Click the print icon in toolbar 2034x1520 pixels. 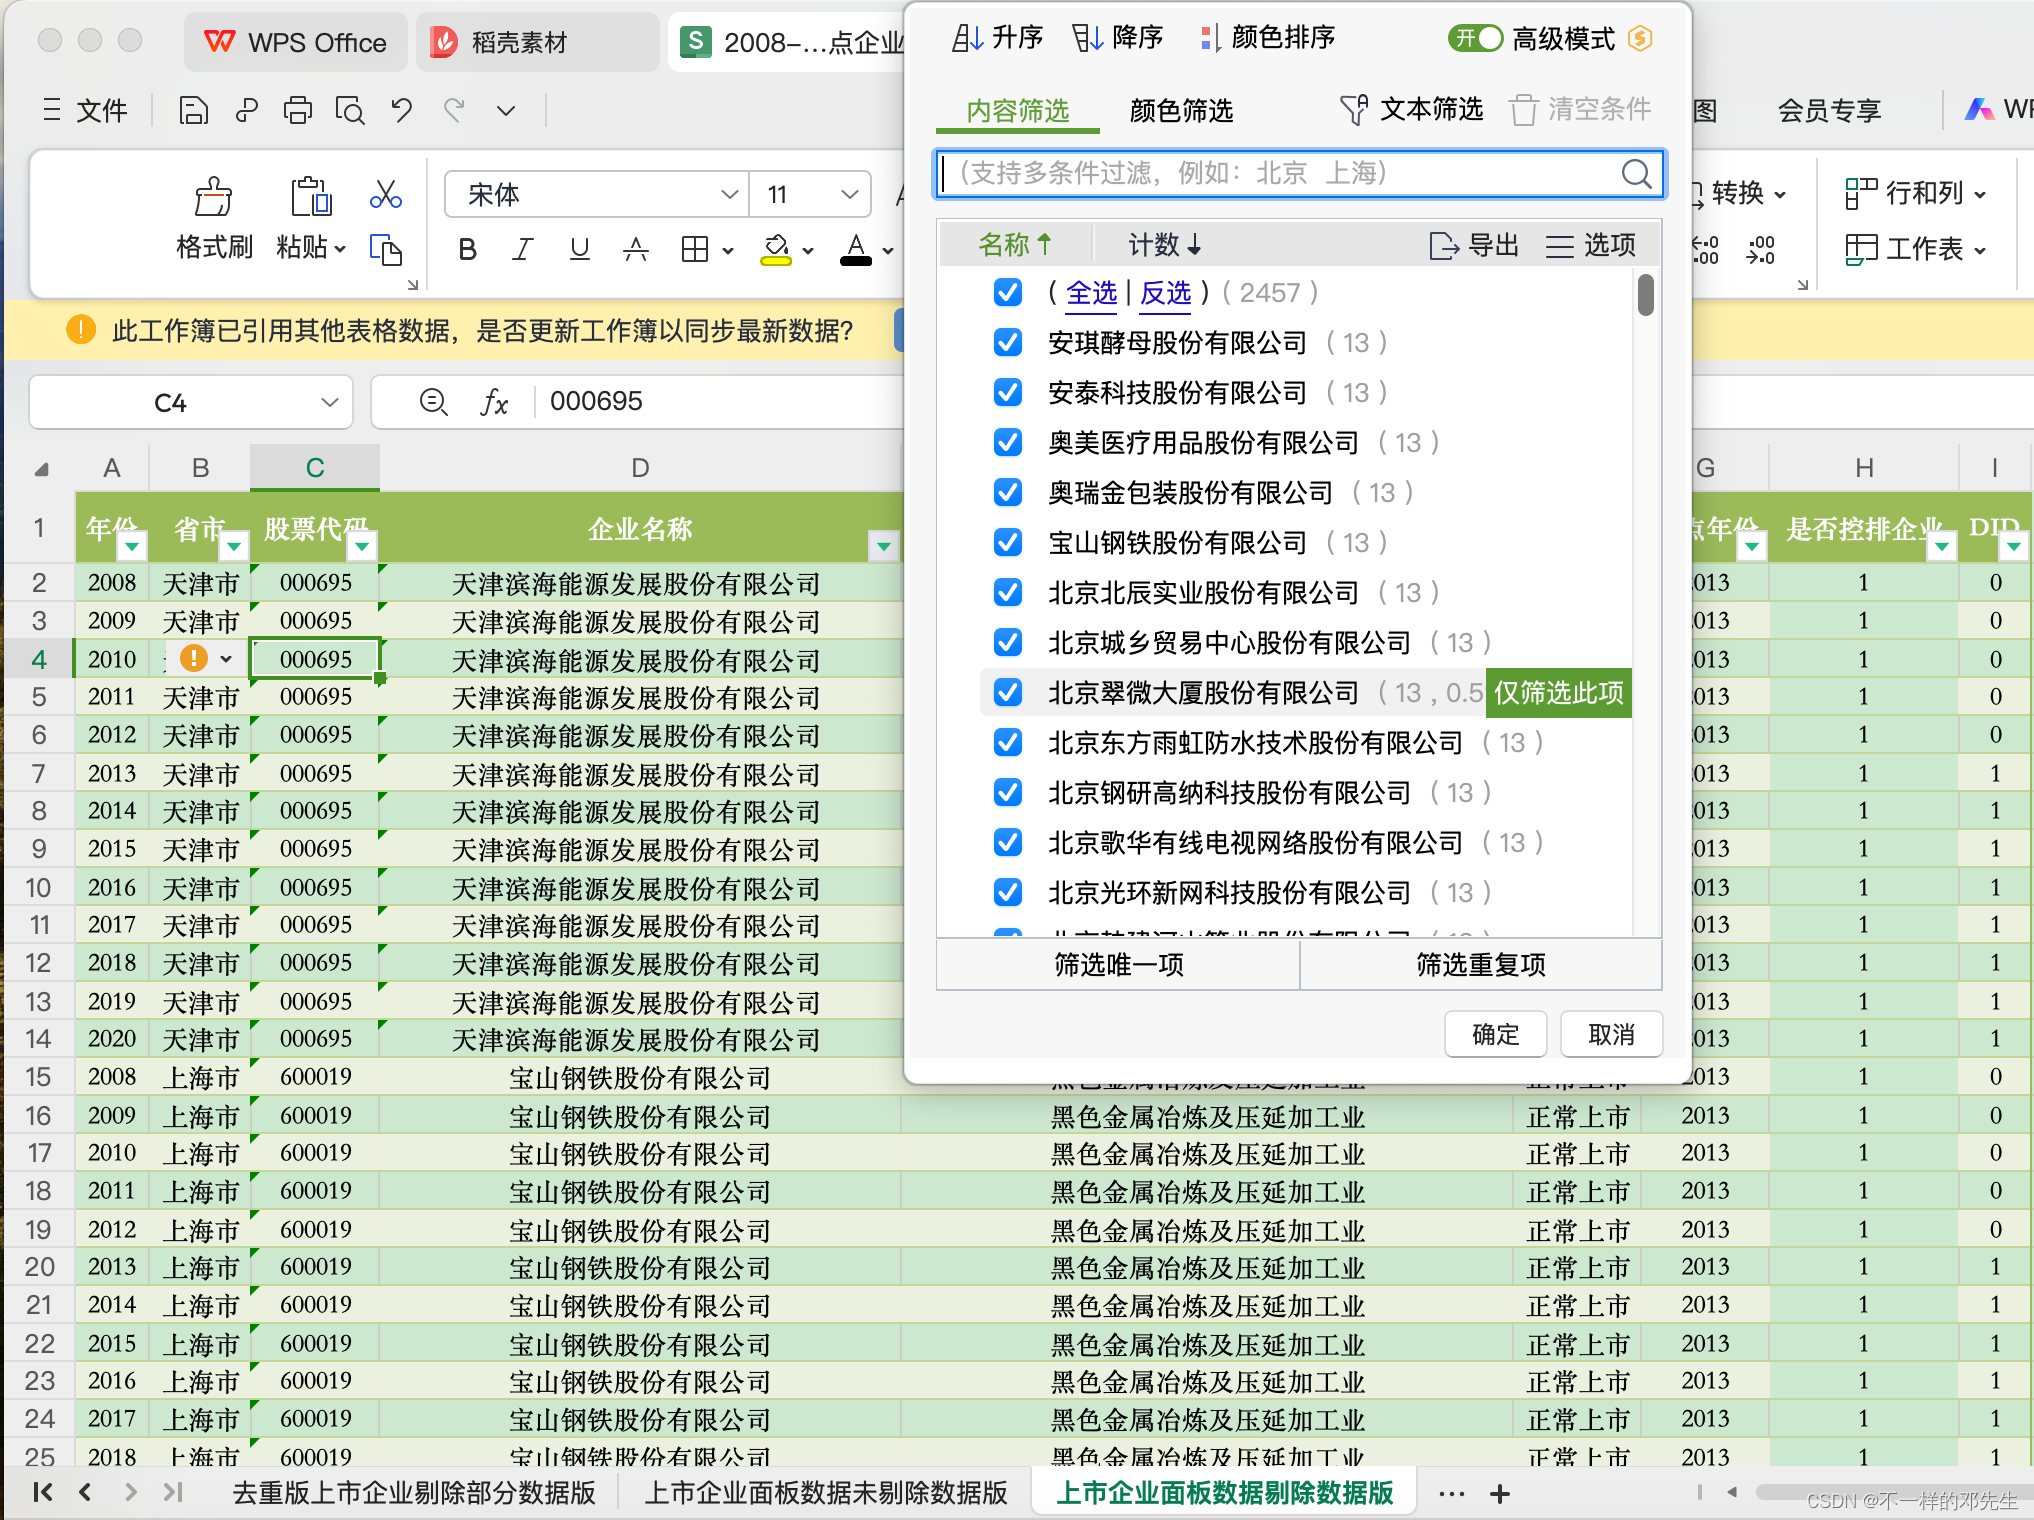tap(297, 110)
